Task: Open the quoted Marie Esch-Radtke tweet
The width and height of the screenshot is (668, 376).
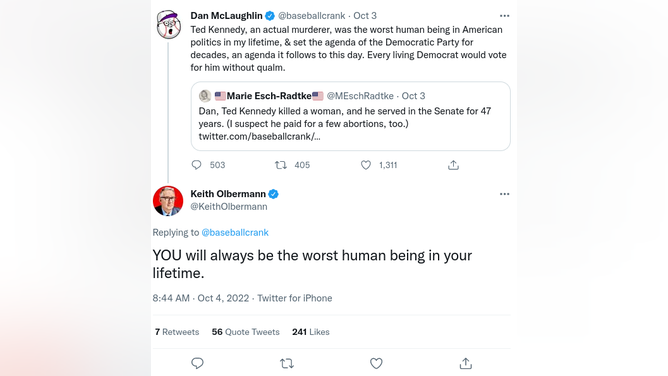Action: coord(351,116)
